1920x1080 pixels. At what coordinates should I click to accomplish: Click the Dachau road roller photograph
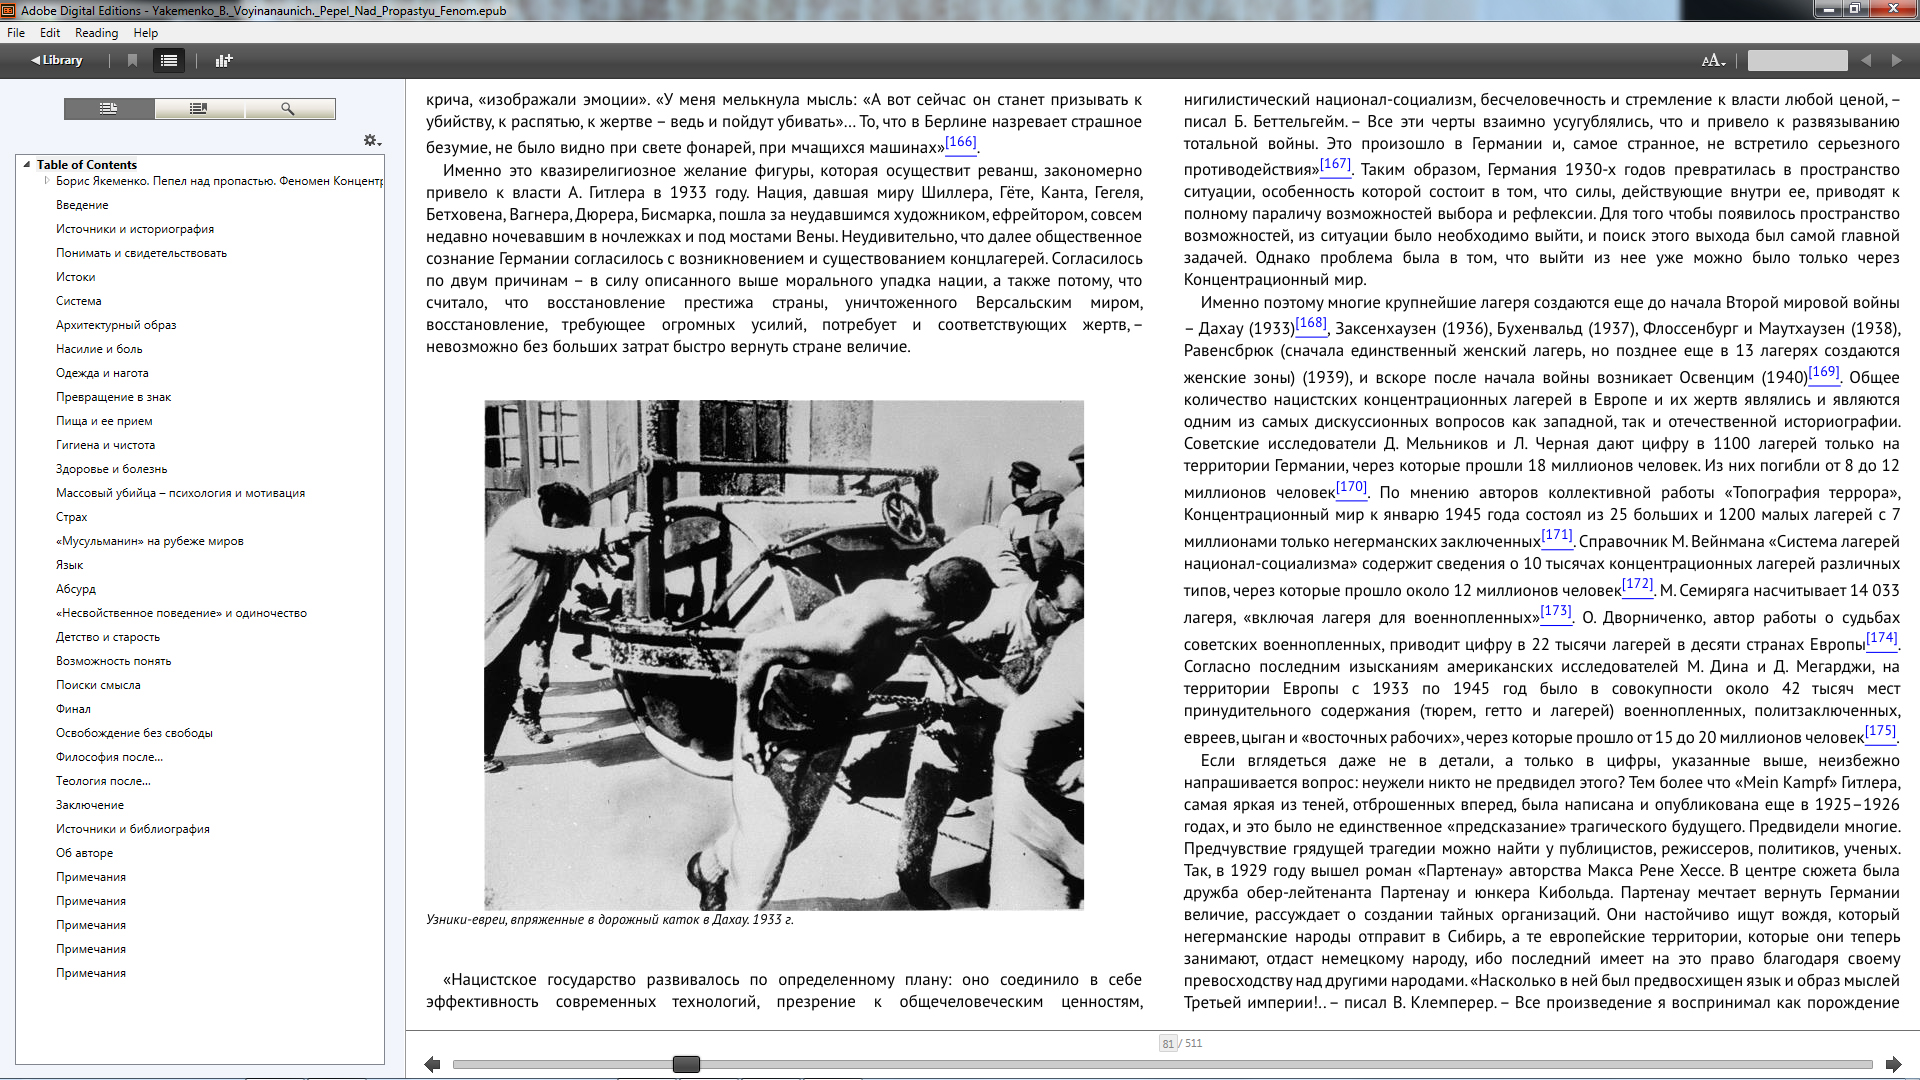click(784, 655)
